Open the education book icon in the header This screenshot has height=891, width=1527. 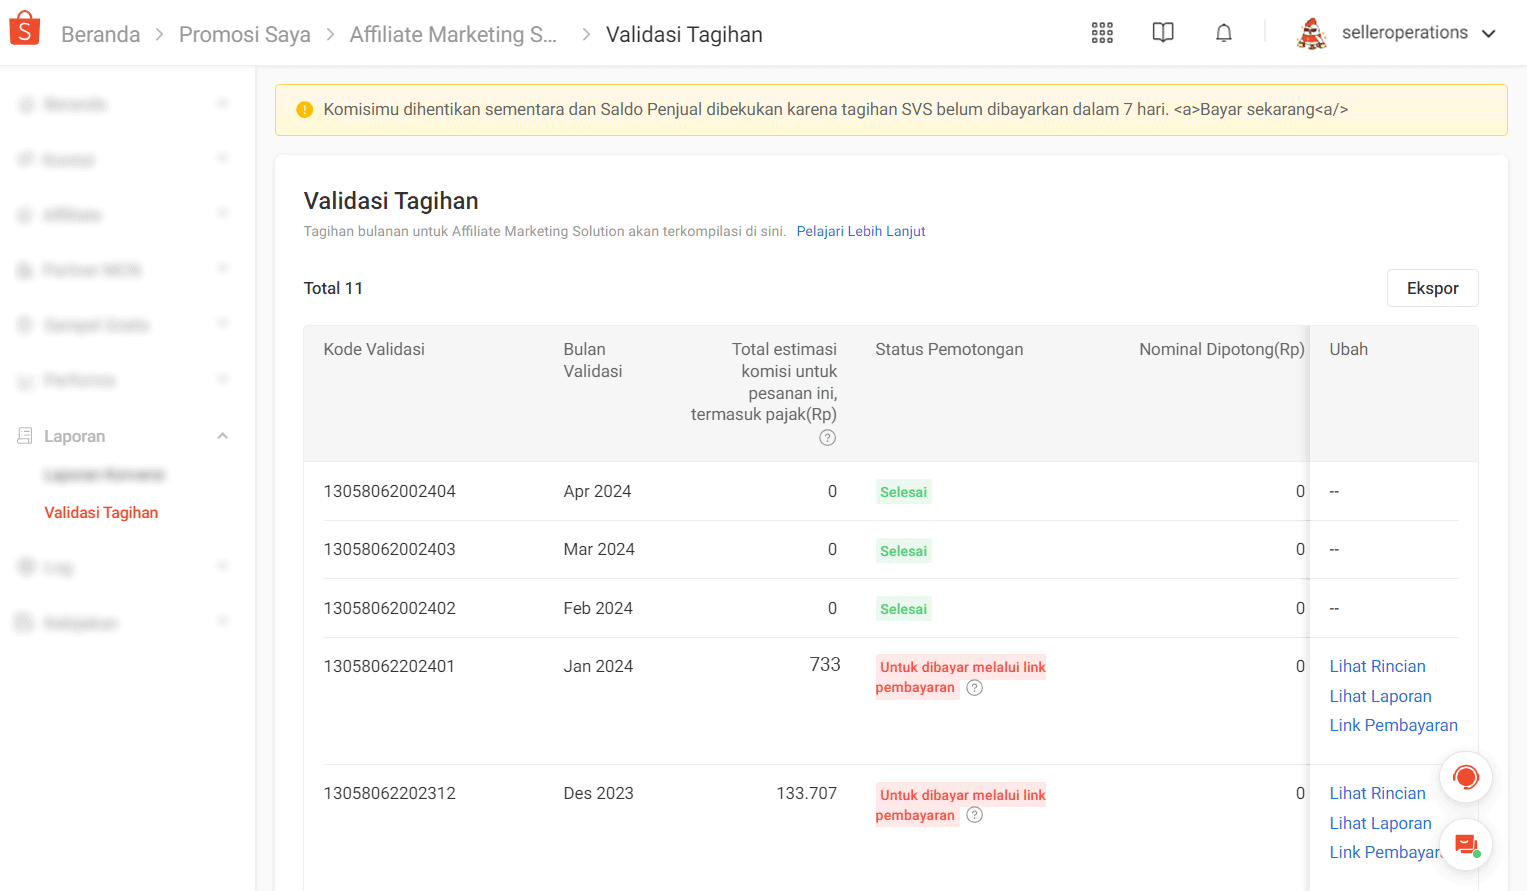[x=1162, y=32]
